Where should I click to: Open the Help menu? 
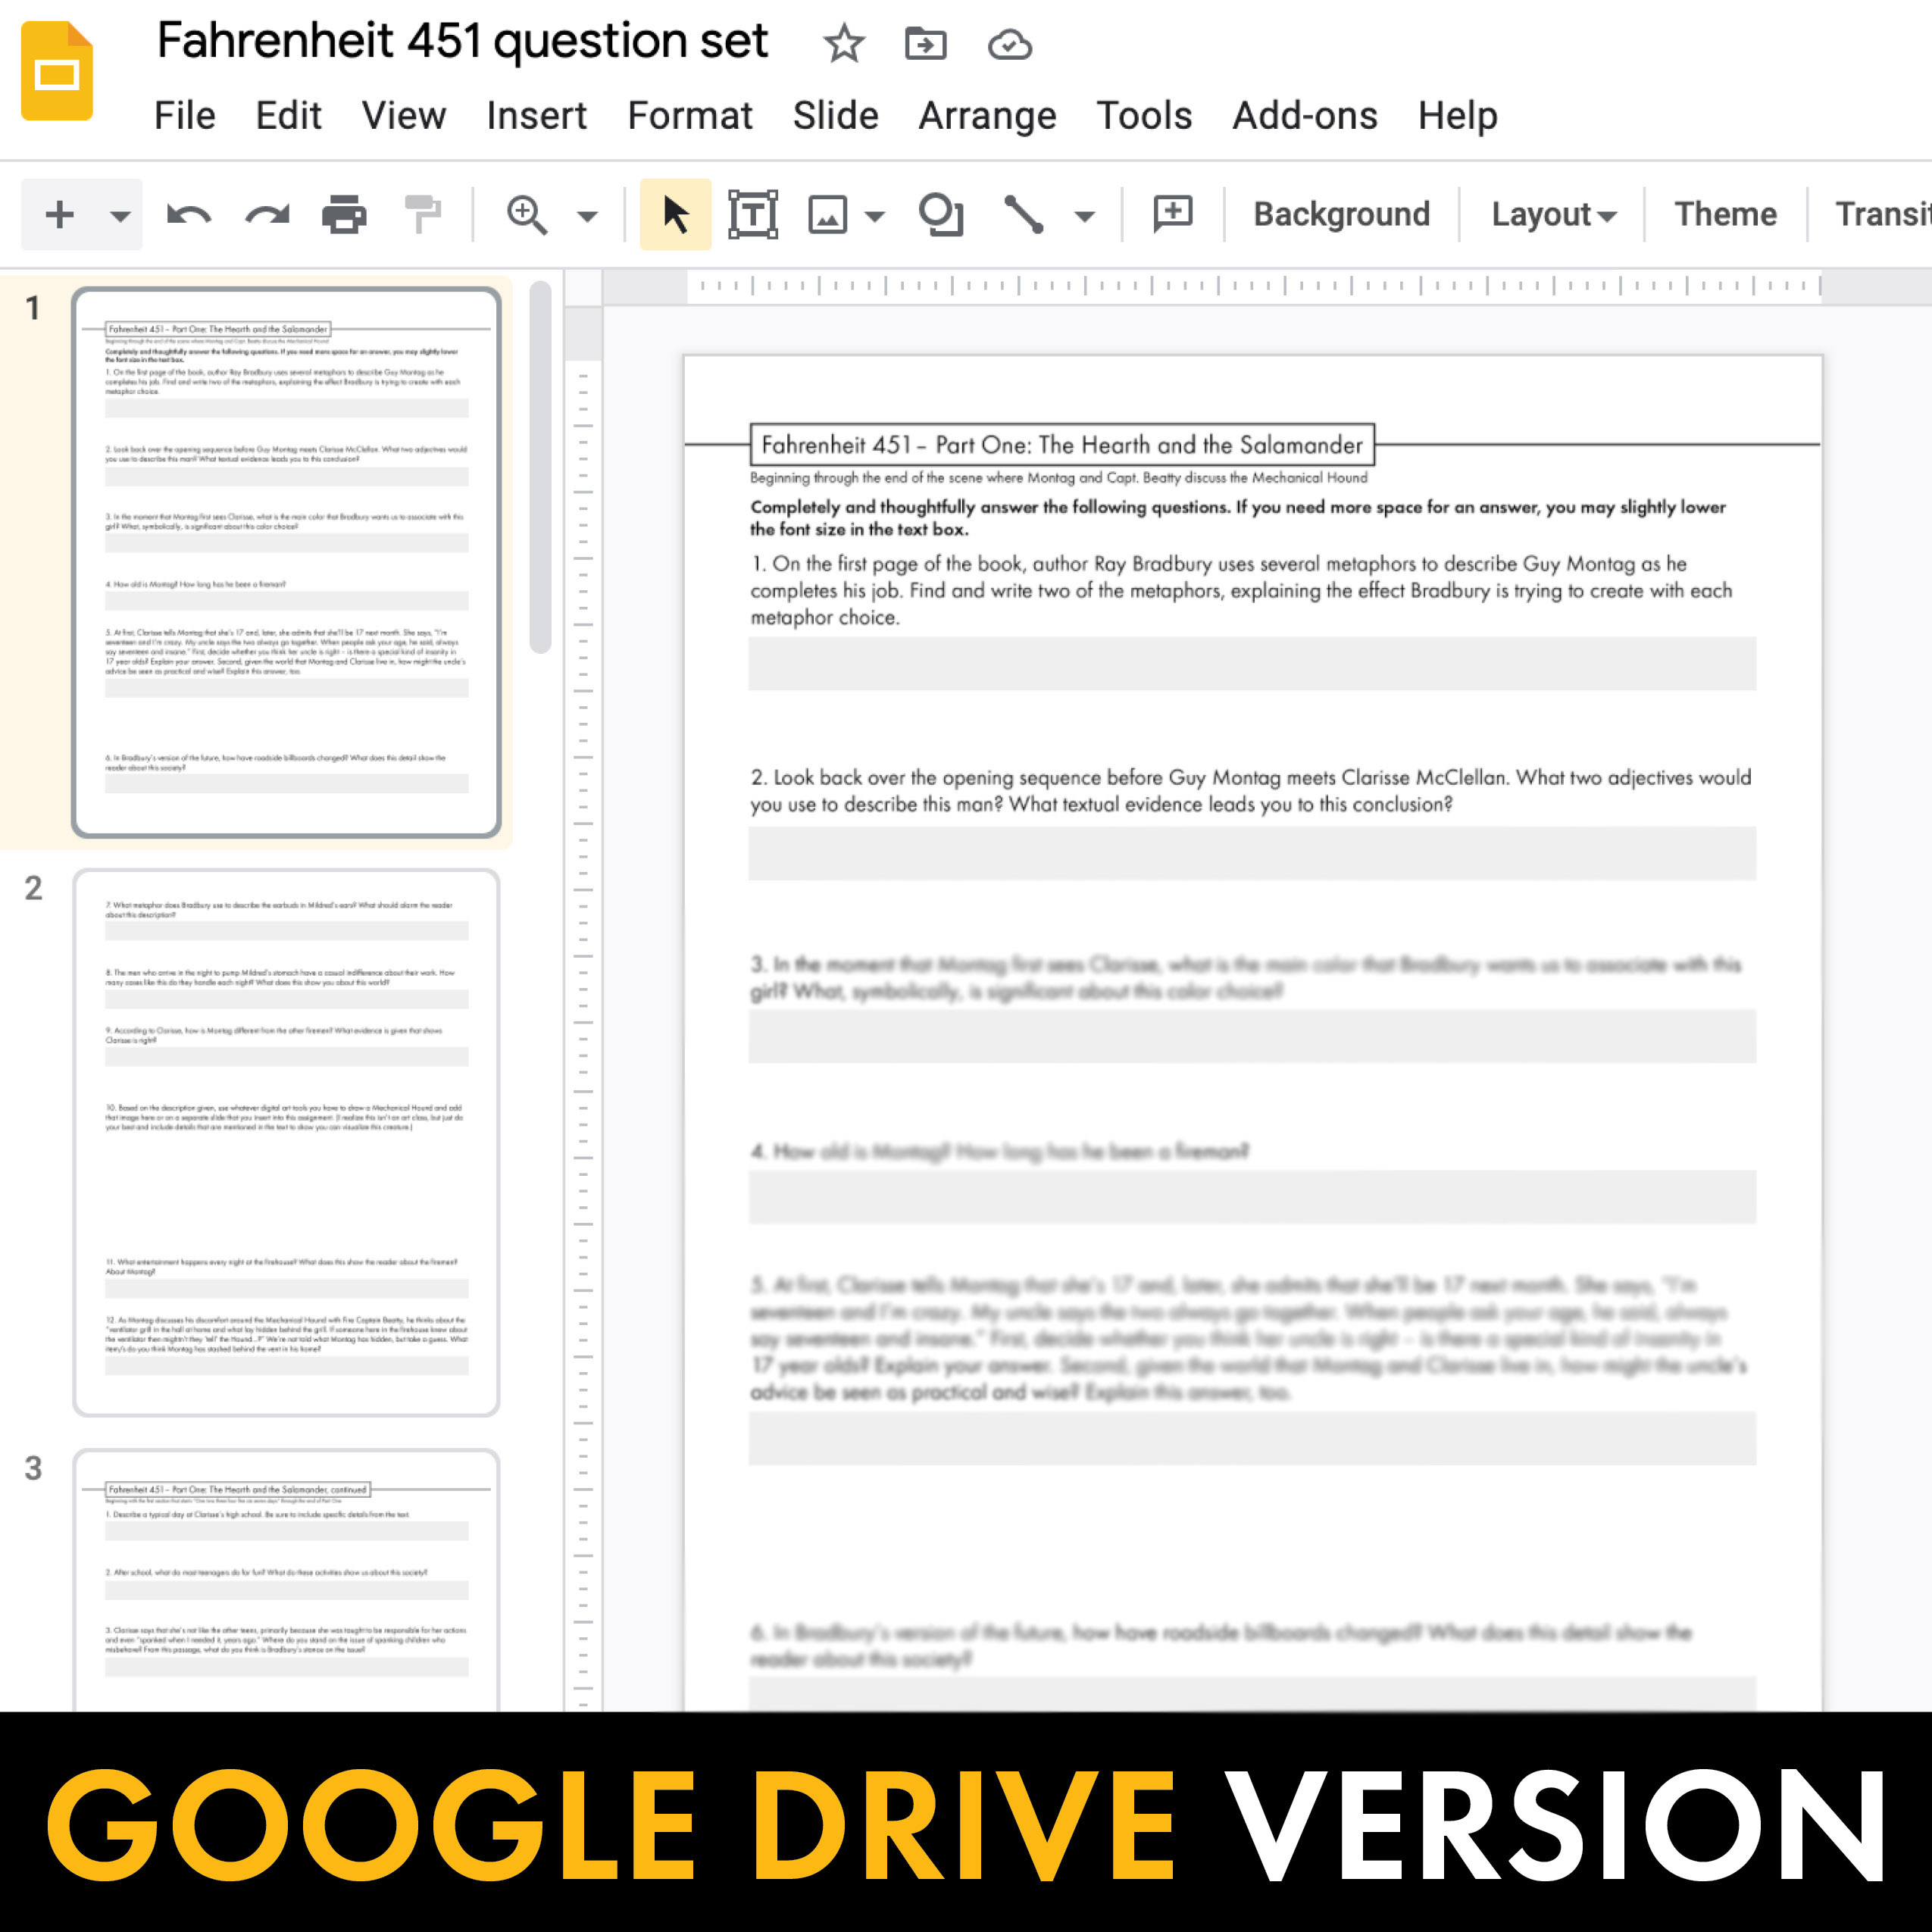coord(1458,116)
